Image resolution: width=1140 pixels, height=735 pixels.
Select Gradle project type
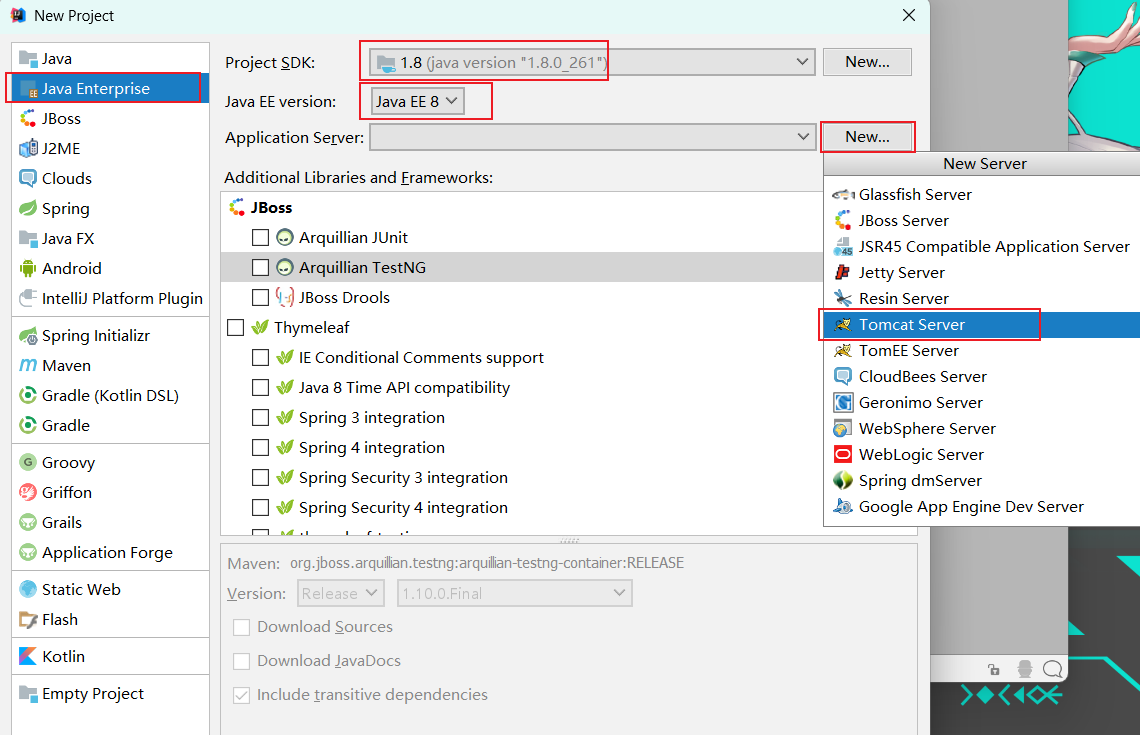click(111, 425)
